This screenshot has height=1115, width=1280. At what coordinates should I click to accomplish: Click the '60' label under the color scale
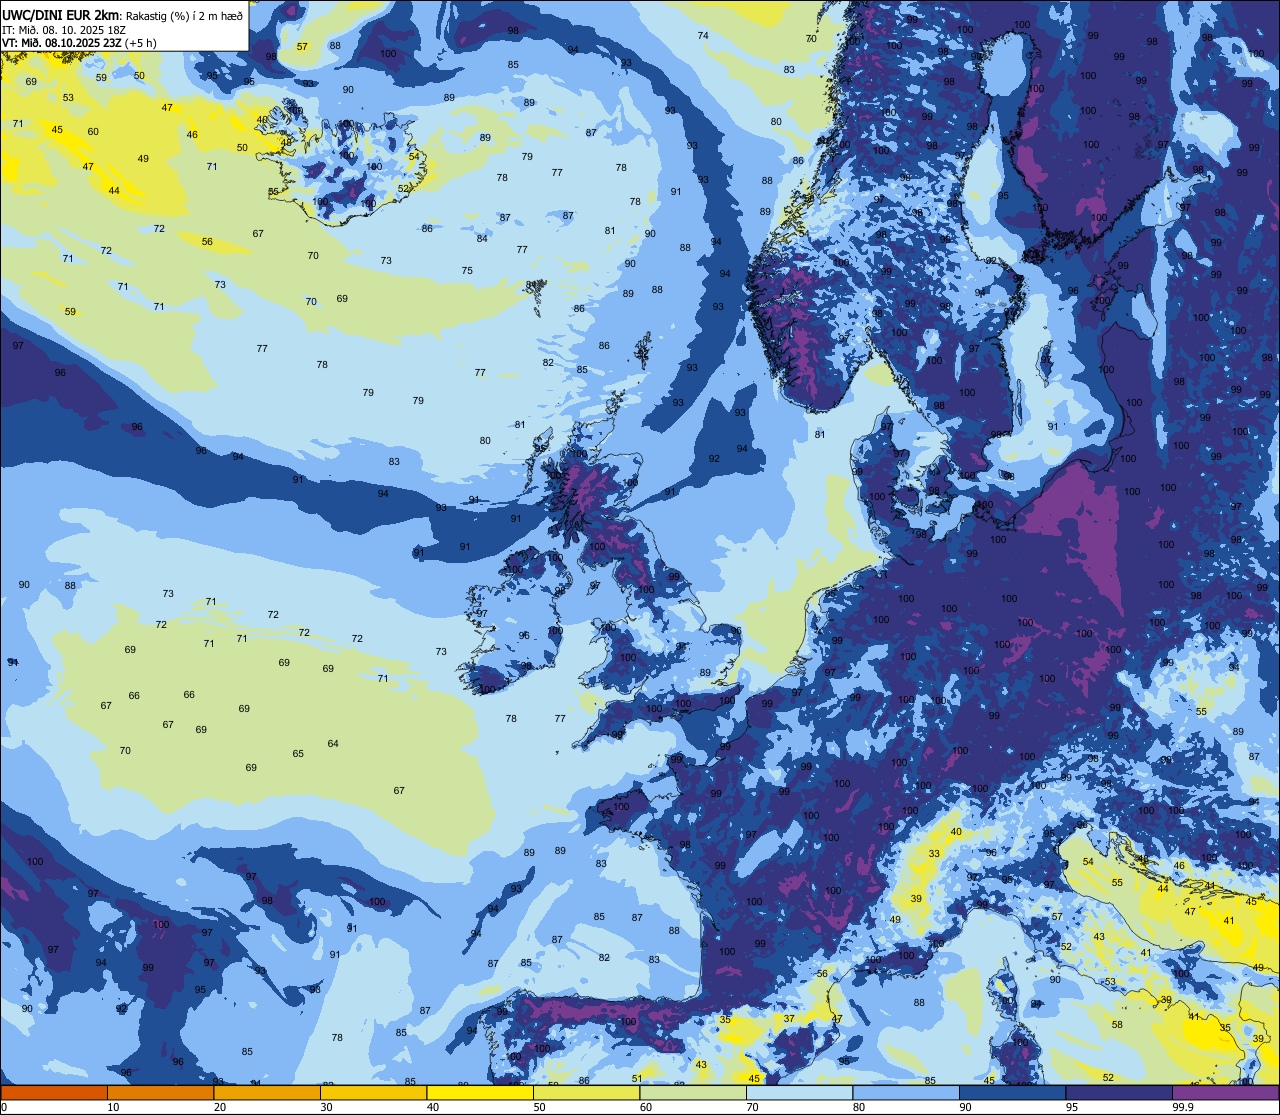646,1107
